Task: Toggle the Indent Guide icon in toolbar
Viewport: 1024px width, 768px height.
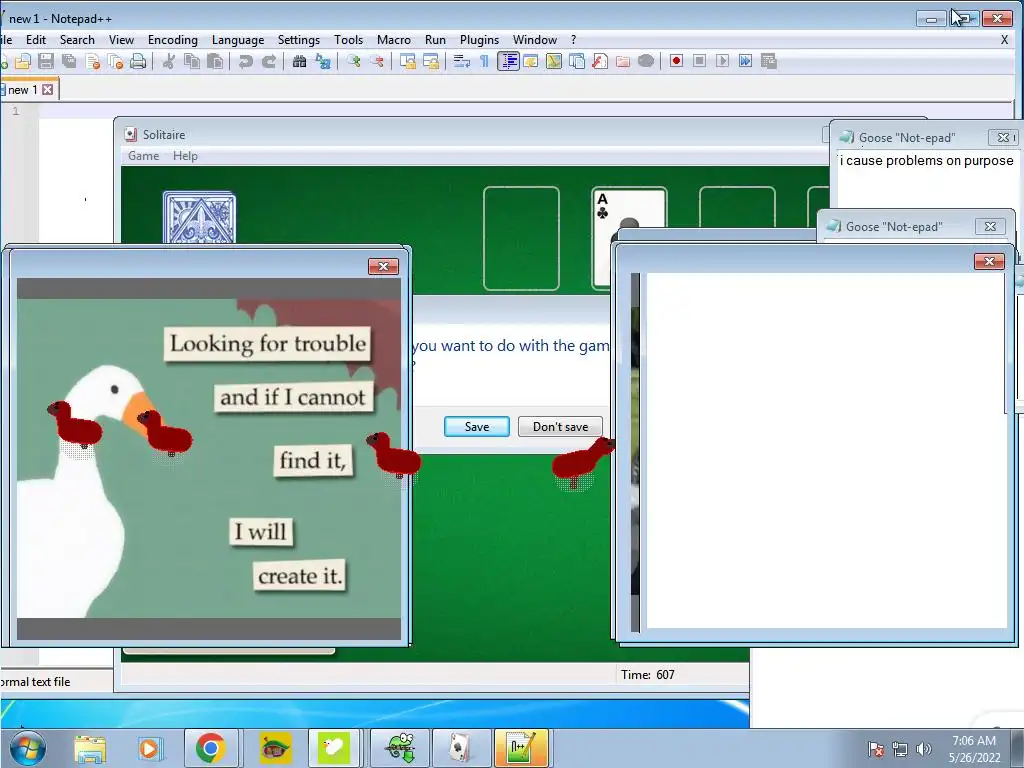Action: pyautogui.click(x=508, y=61)
